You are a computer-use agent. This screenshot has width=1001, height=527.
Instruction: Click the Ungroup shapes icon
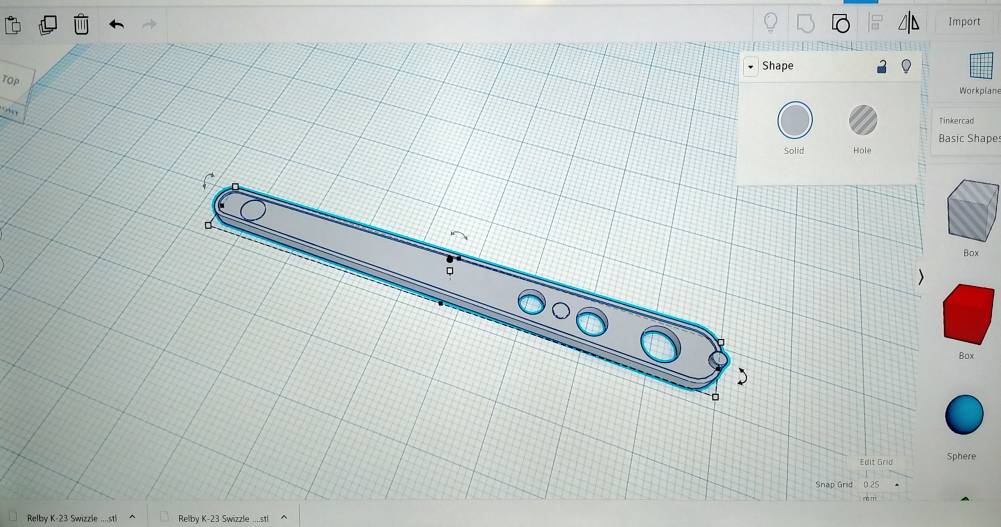841,24
